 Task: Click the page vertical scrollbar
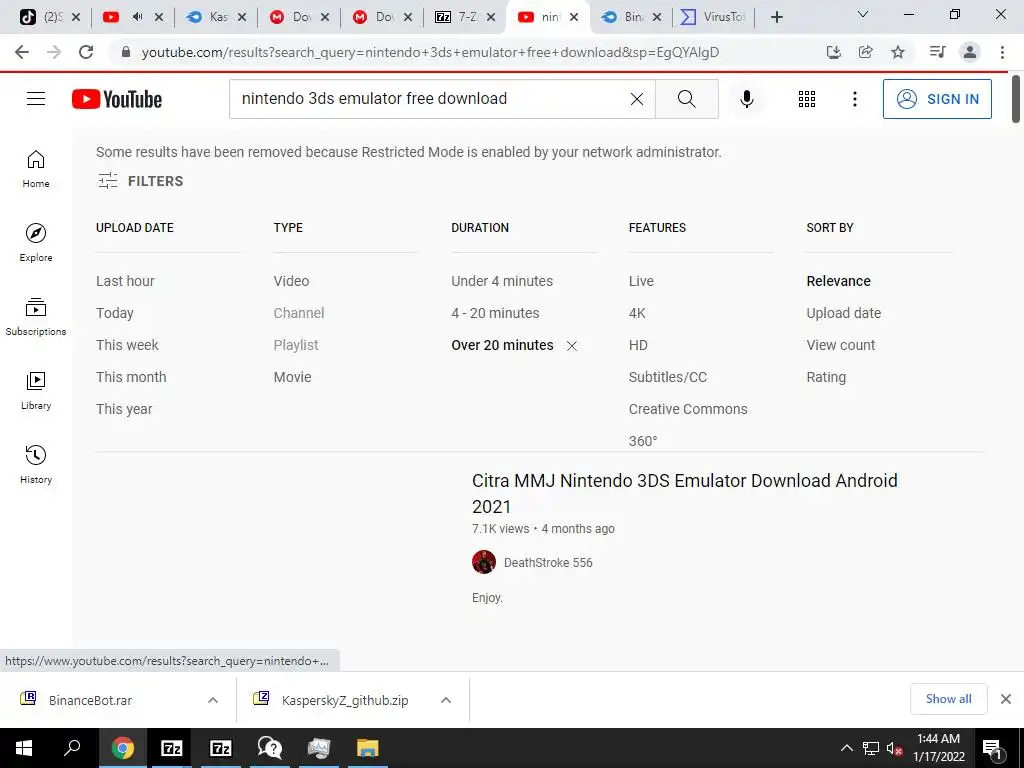[x=1016, y=99]
